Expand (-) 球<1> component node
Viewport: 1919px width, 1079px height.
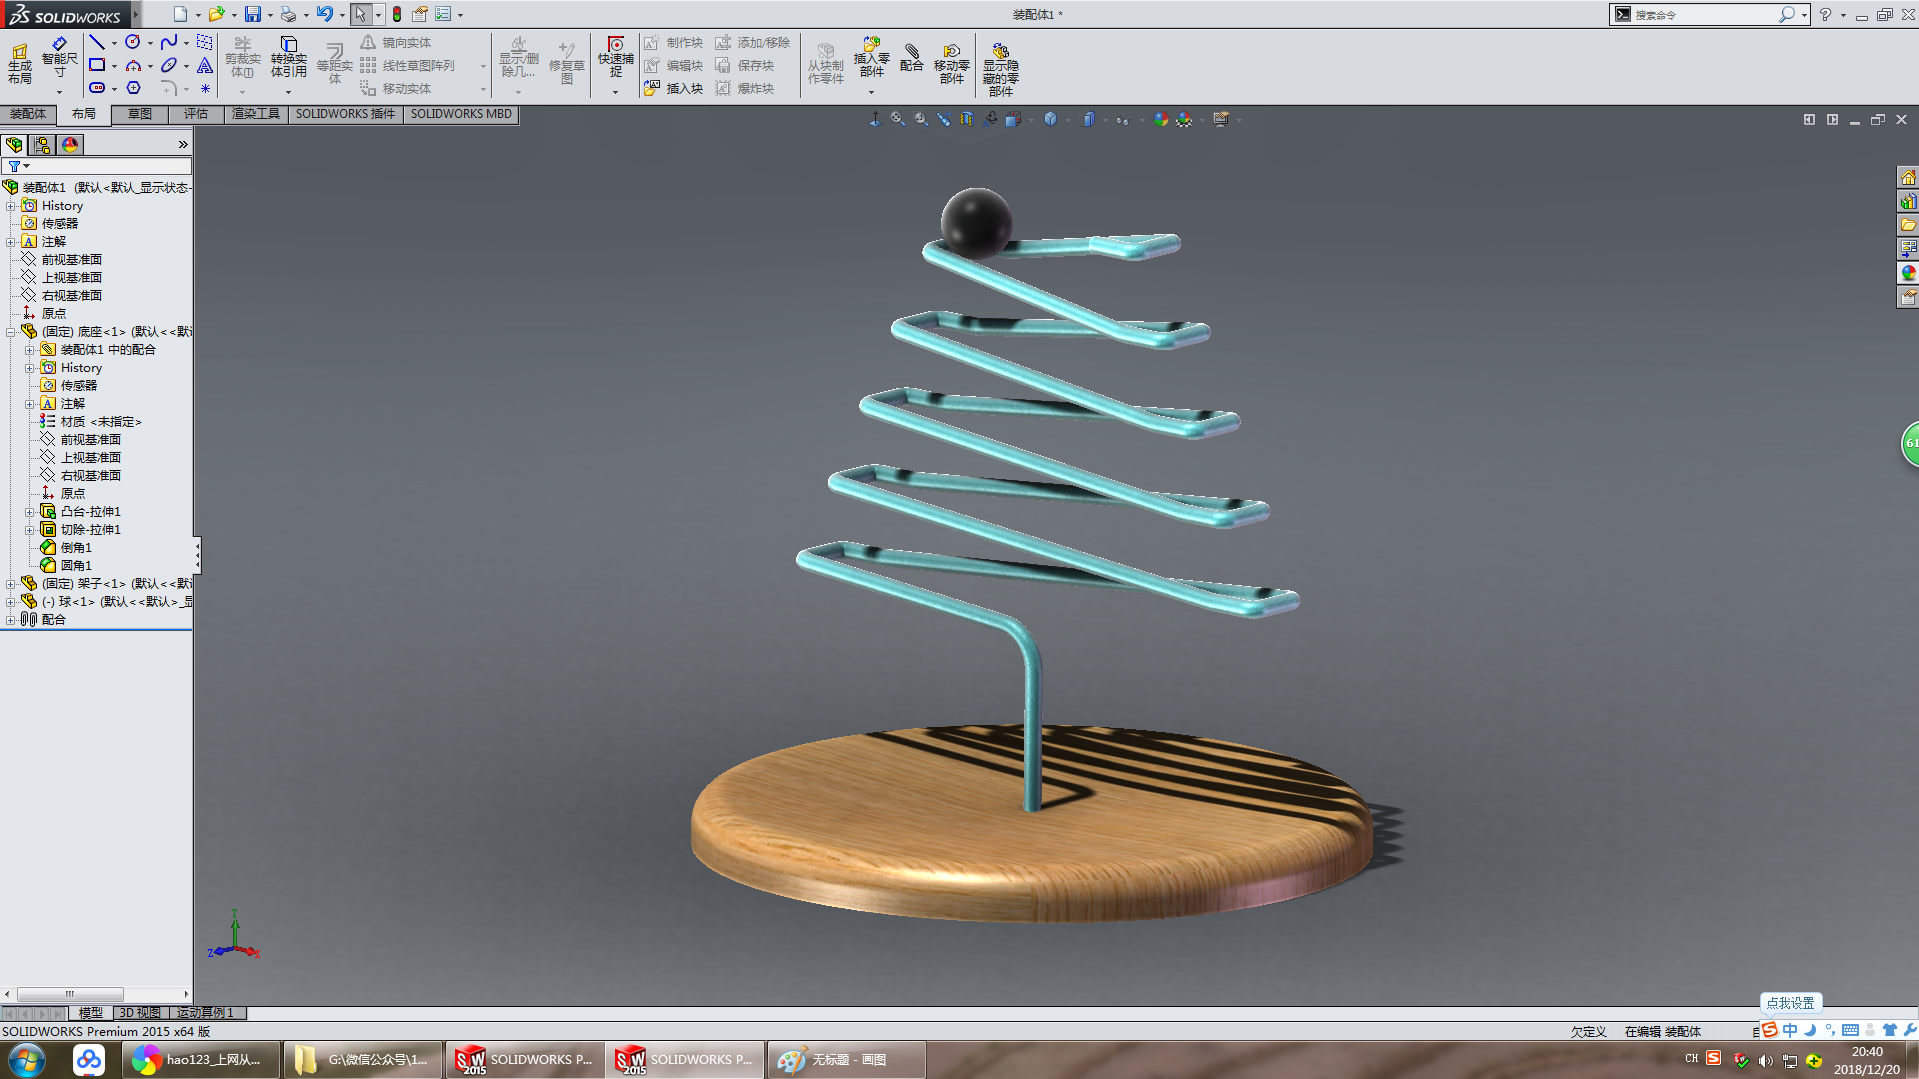(x=10, y=602)
